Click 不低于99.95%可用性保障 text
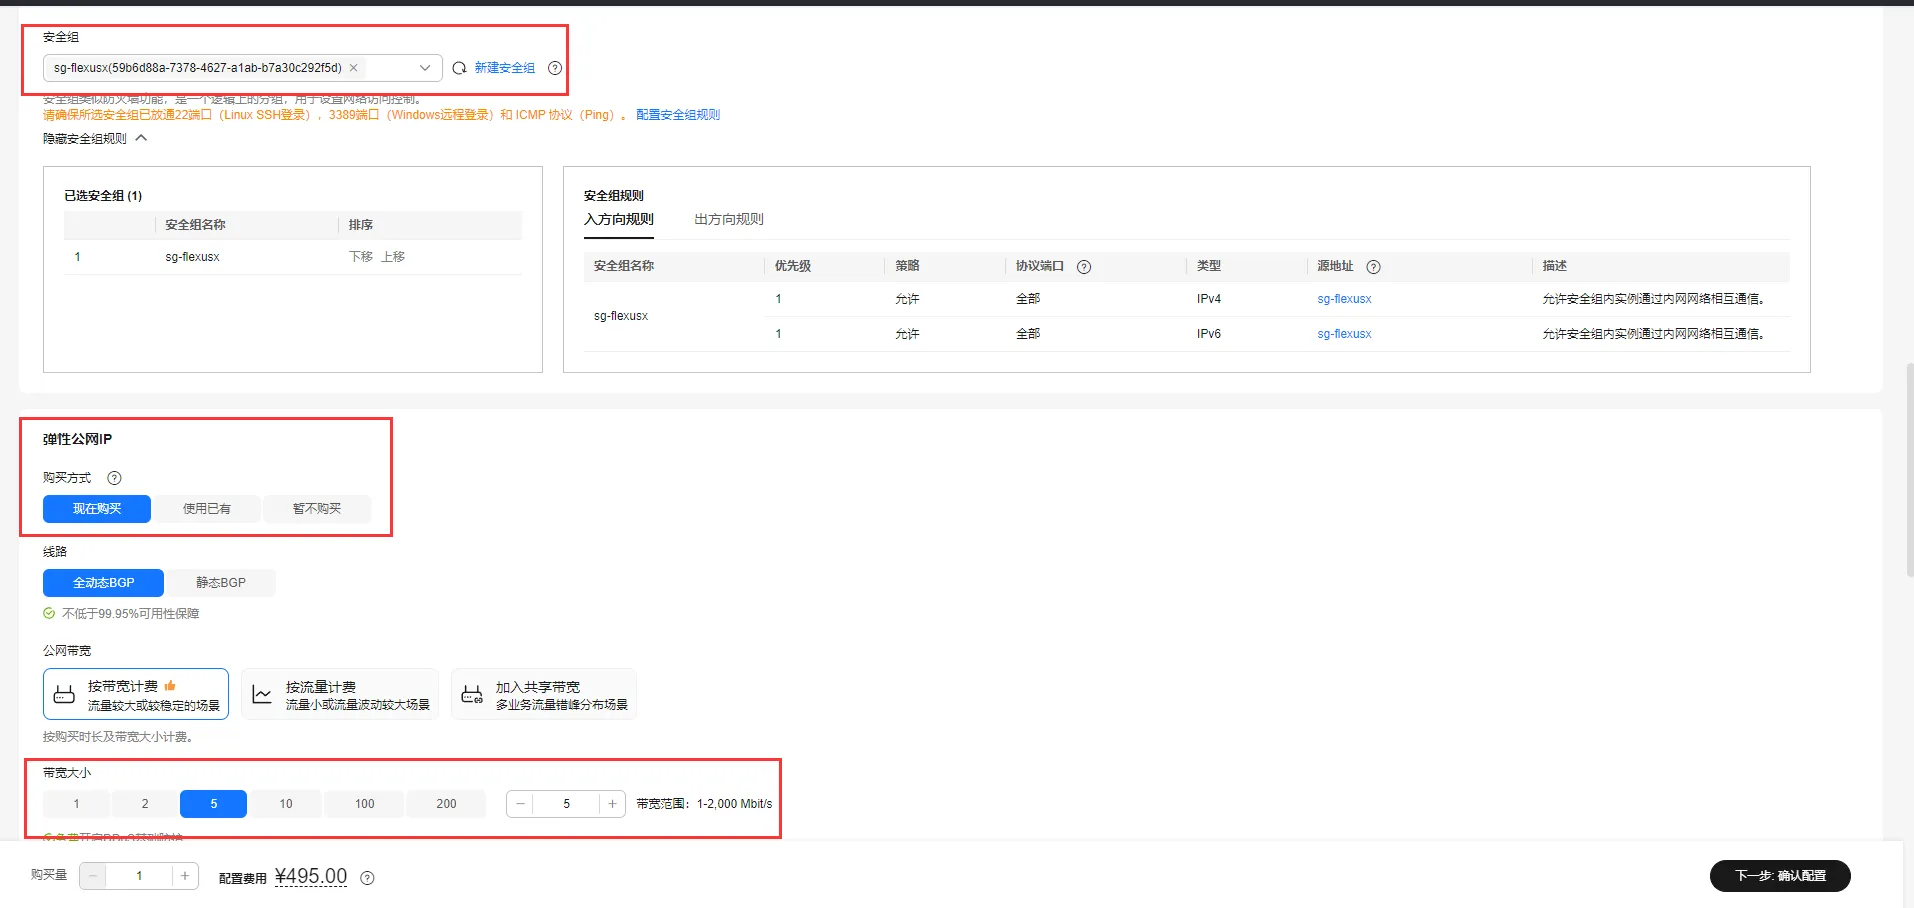Image resolution: width=1914 pixels, height=908 pixels. click(131, 614)
